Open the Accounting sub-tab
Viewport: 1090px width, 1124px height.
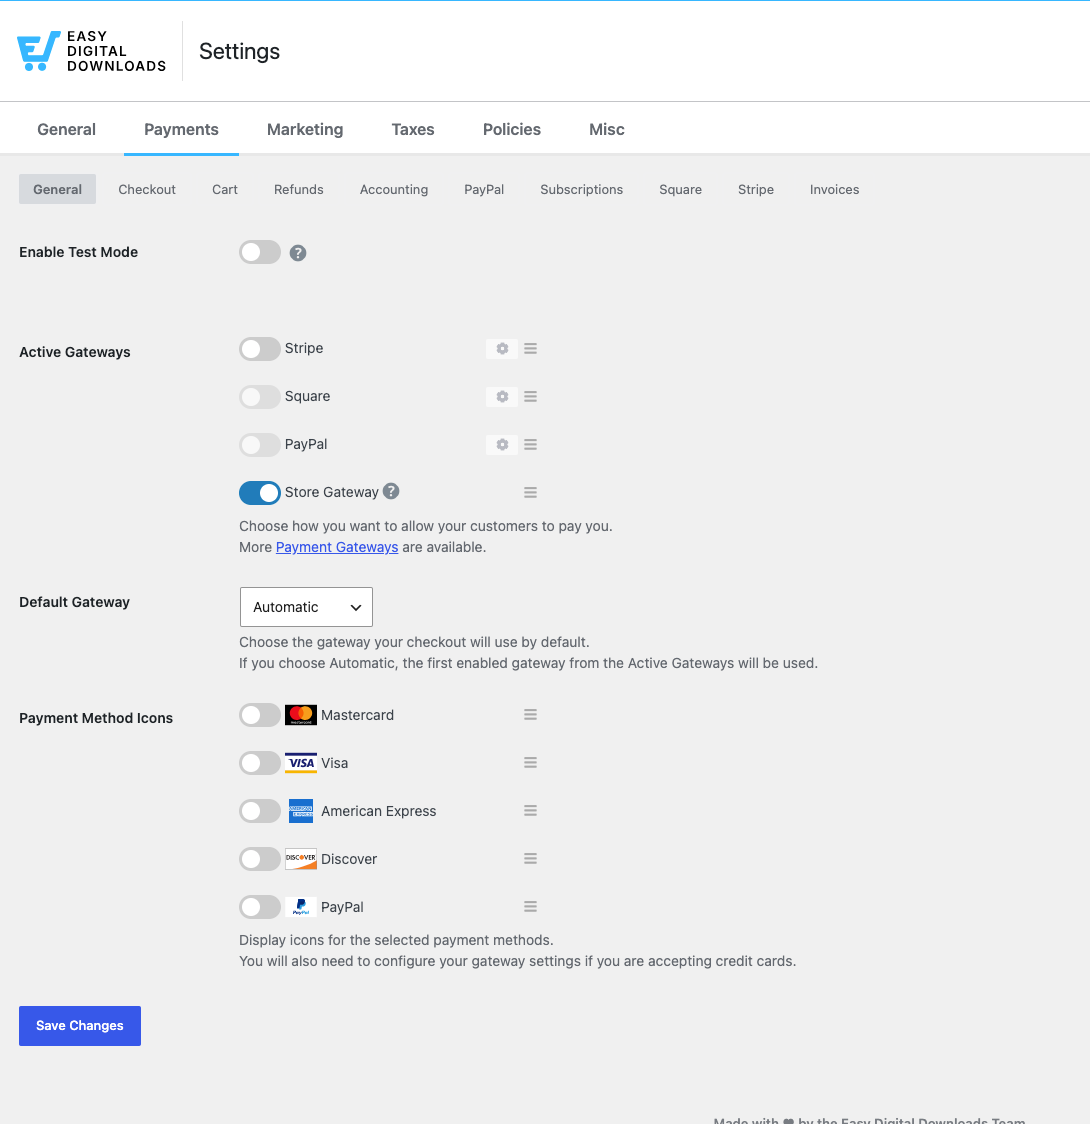click(394, 189)
